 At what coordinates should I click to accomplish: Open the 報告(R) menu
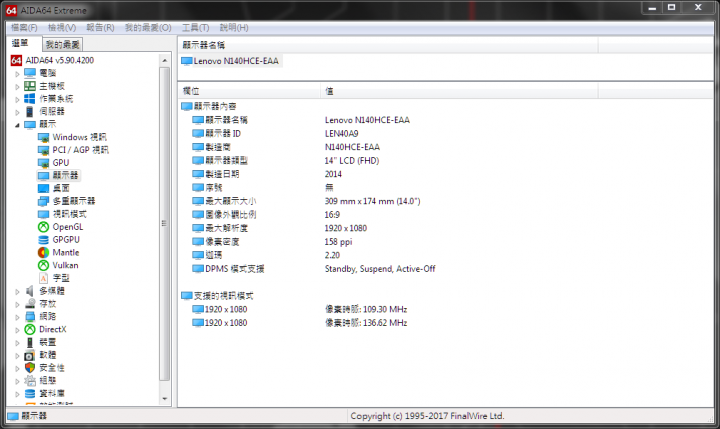(100, 28)
